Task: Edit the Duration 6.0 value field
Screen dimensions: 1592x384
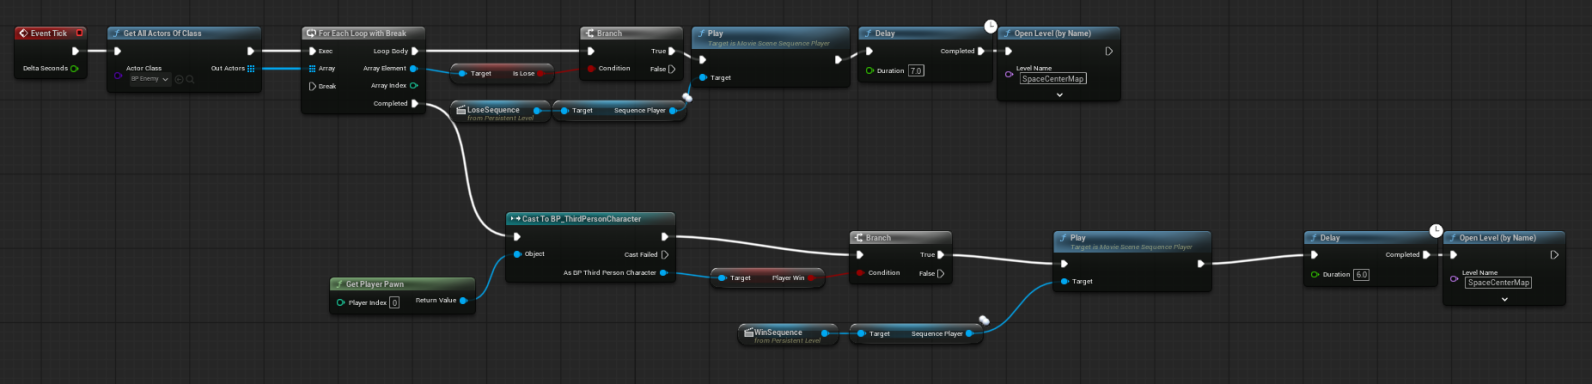Action: [1361, 274]
